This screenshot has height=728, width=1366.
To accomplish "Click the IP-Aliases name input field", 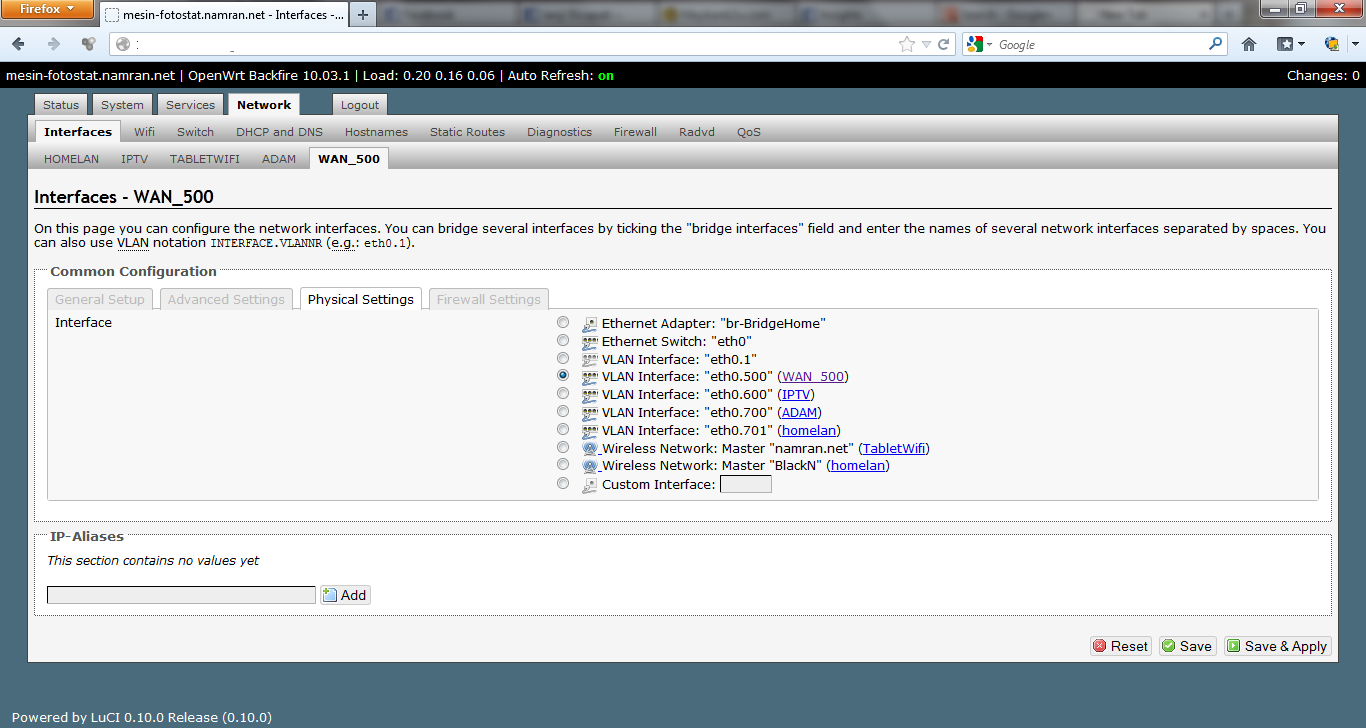I will [181, 595].
